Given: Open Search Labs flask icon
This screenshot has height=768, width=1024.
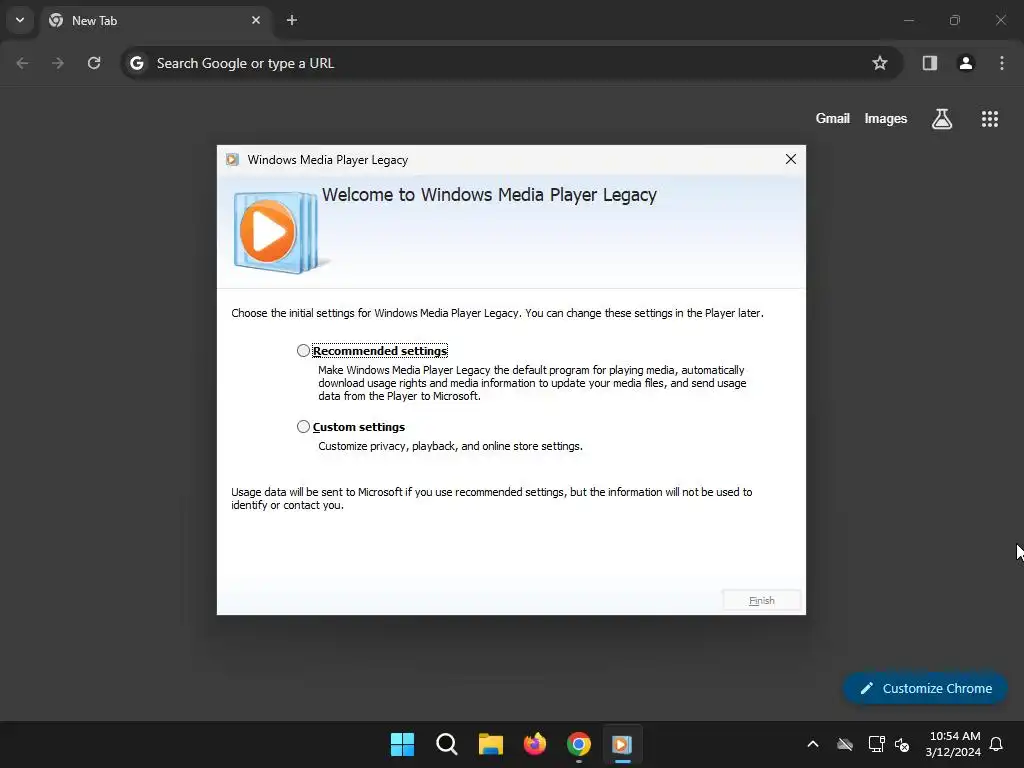Looking at the screenshot, I should tap(941, 119).
